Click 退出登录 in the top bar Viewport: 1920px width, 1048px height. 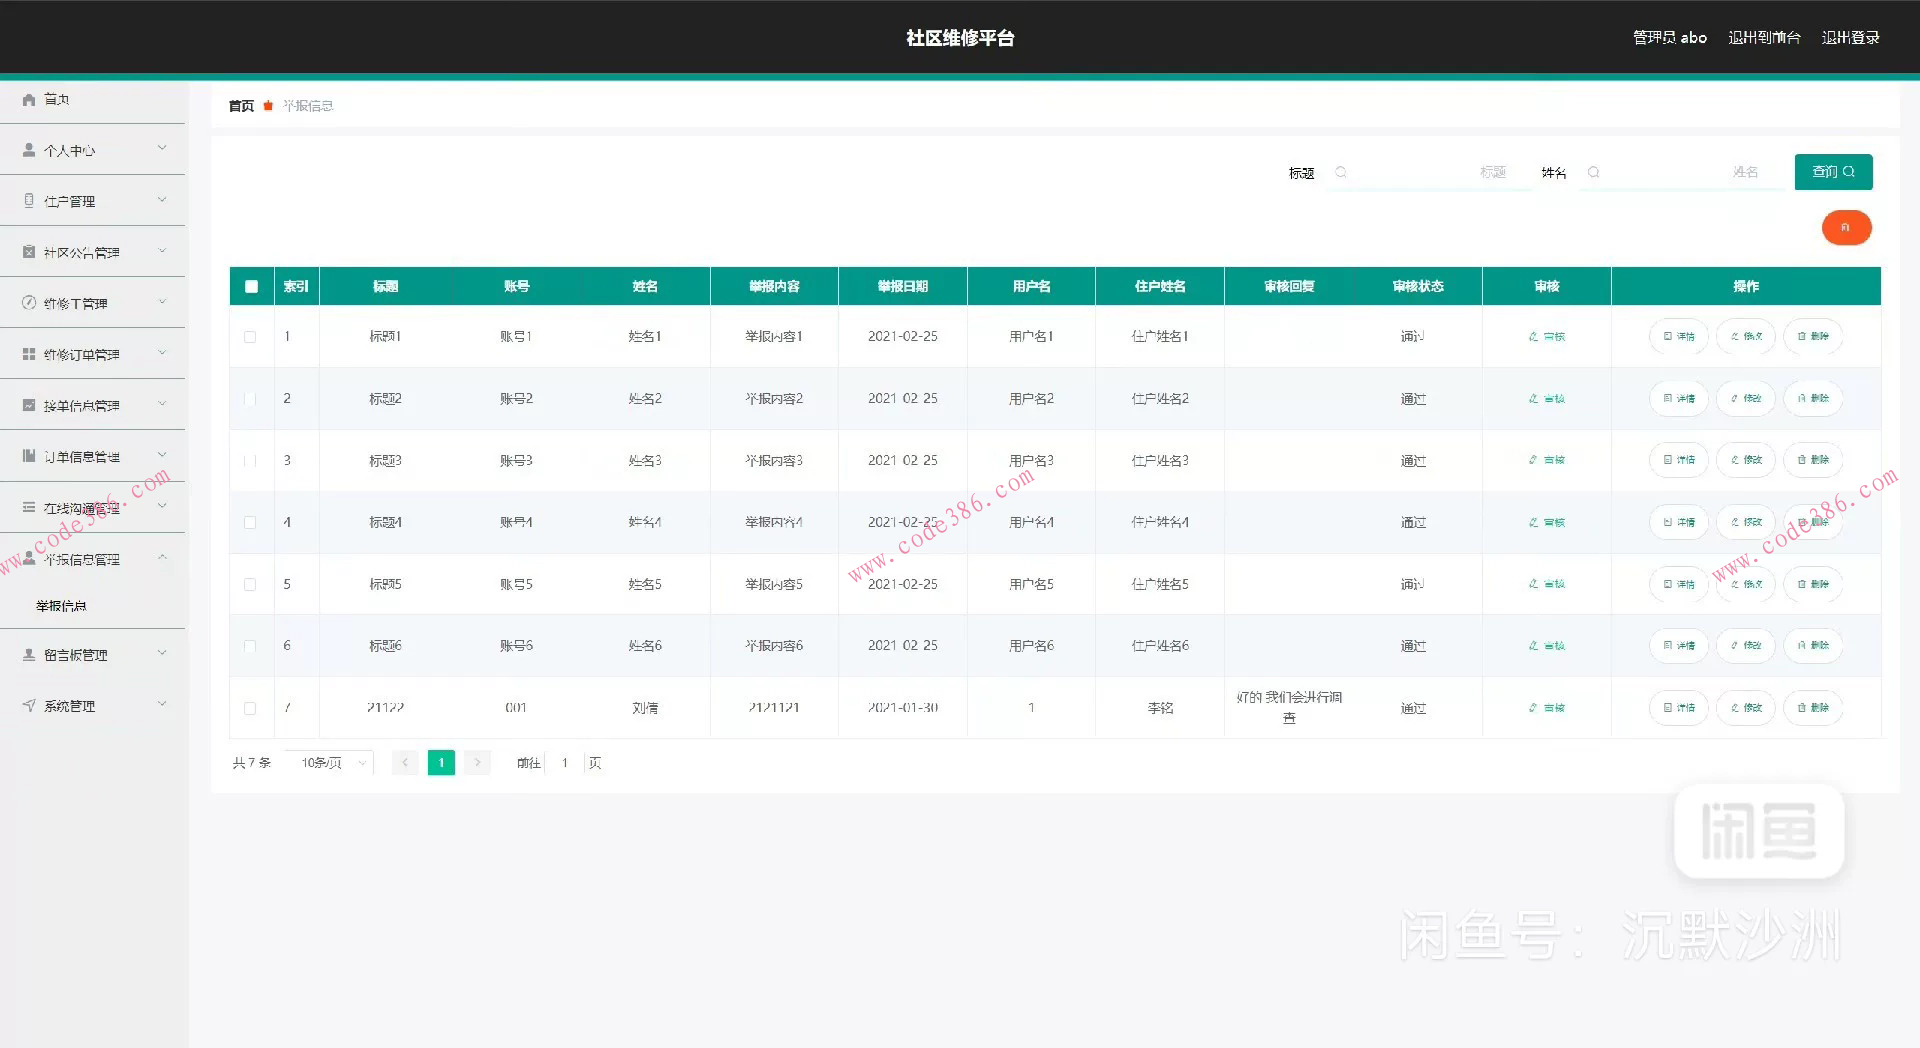(1849, 38)
